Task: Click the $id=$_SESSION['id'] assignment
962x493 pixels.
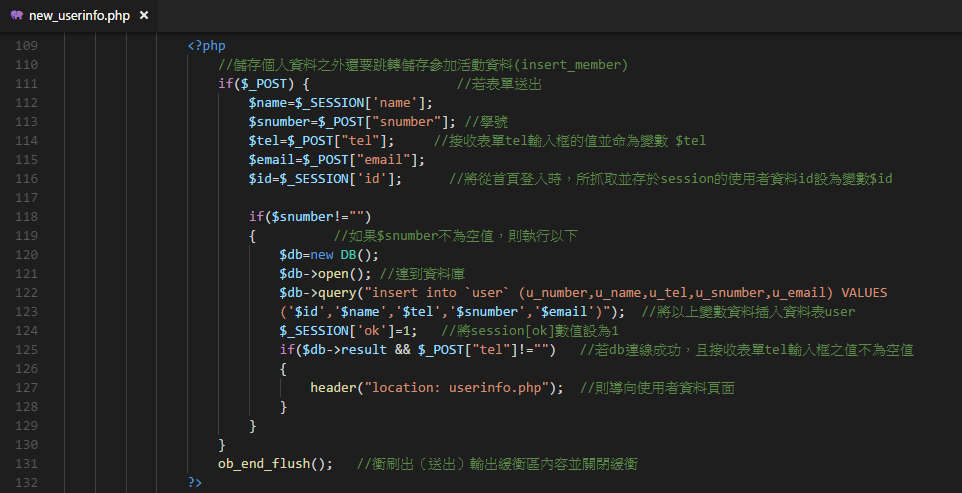Action: [325, 178]
